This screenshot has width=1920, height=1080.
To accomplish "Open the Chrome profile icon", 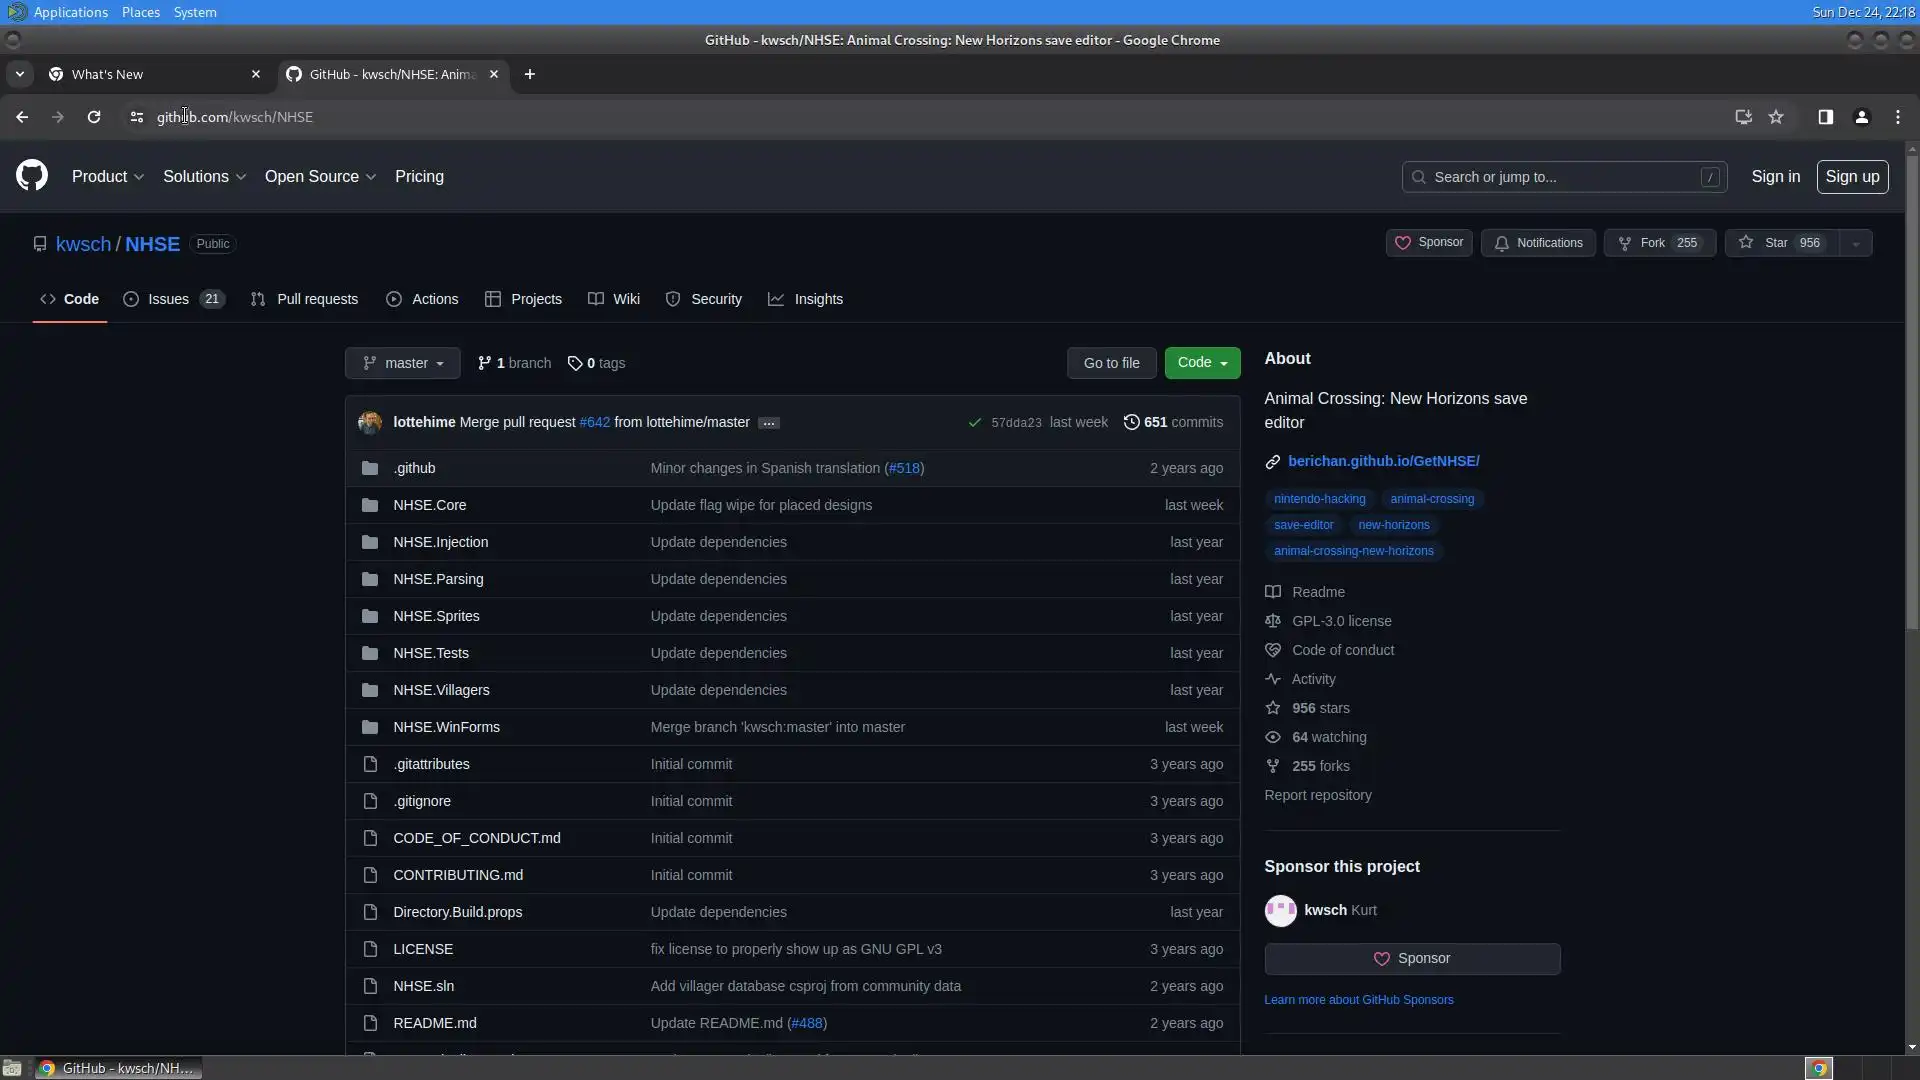I will pyautogui.click(x=1861, y=117).
